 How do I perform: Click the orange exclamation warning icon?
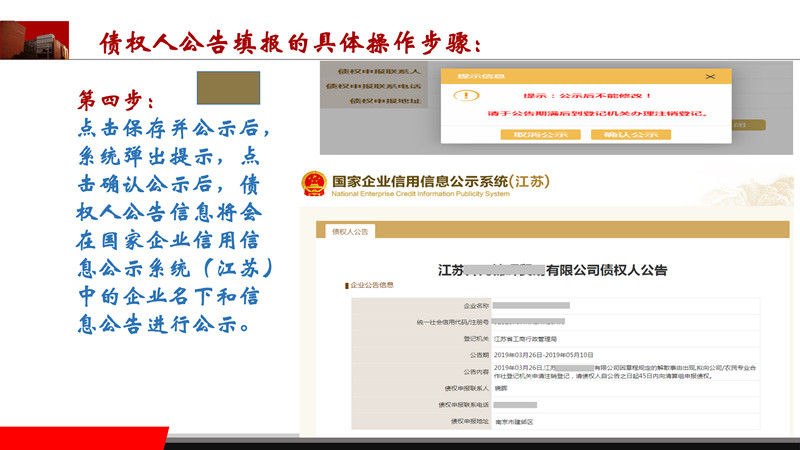click(462, 95)
